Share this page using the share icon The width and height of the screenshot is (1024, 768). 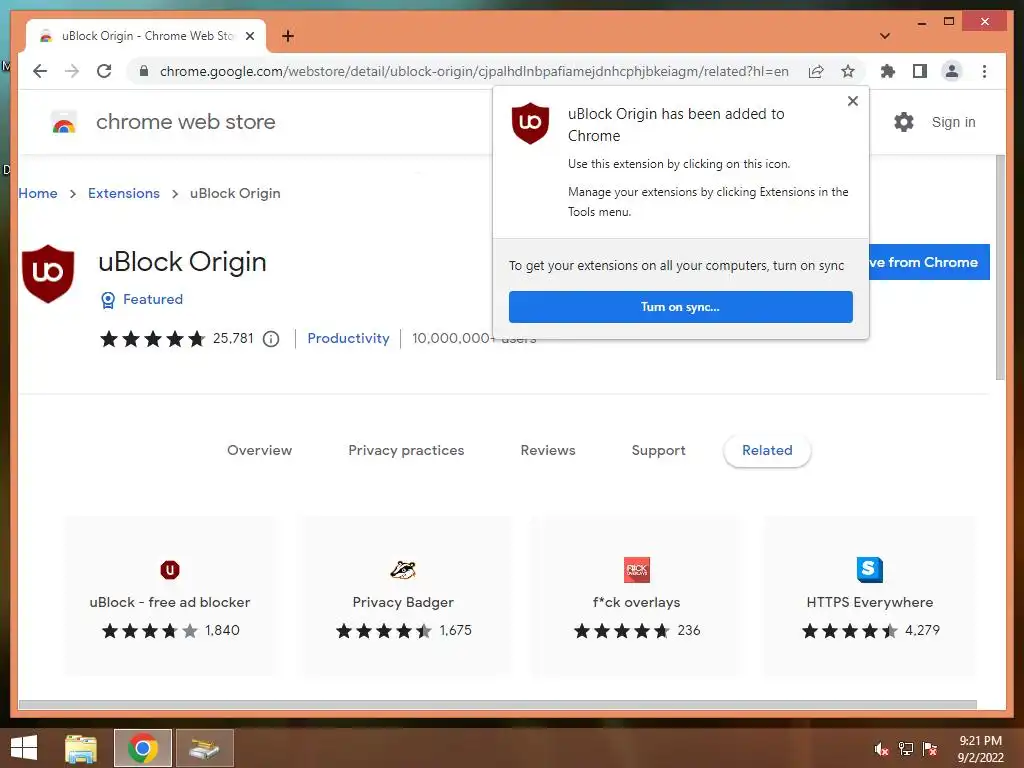816,71
